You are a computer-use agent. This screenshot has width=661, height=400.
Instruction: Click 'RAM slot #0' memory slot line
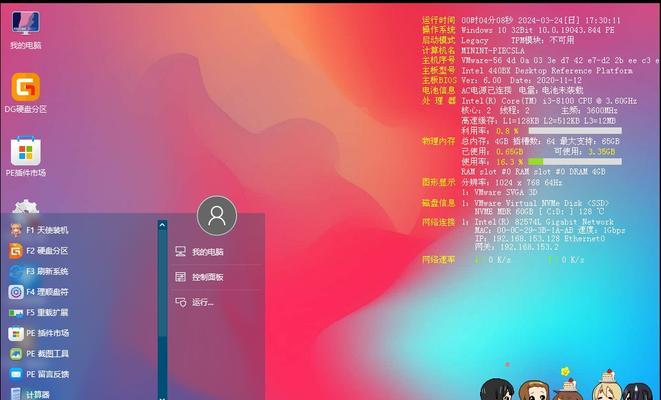533,172
